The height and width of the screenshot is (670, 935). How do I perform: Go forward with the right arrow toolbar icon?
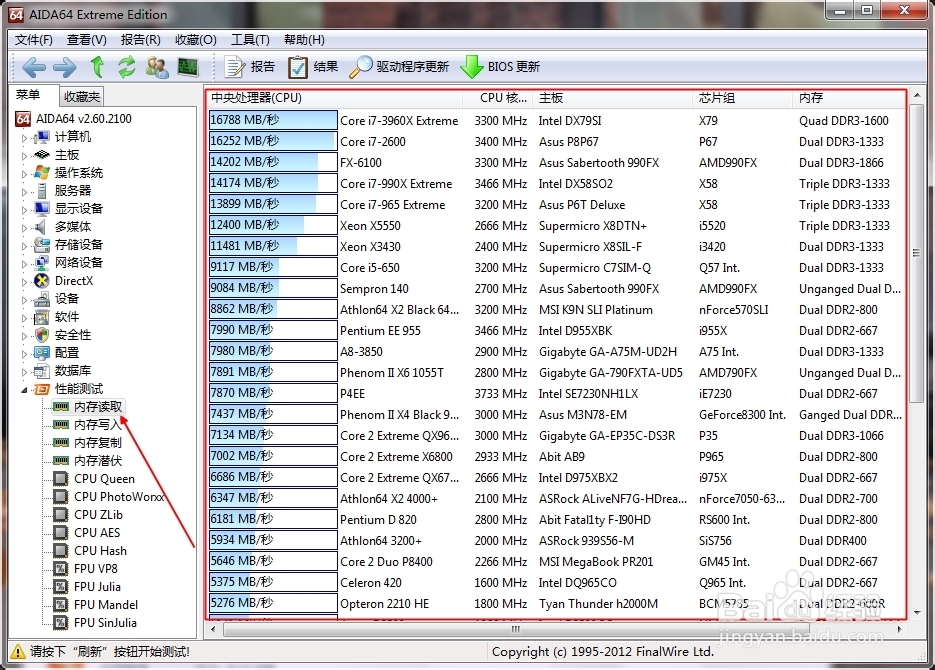tap(65, 67)
